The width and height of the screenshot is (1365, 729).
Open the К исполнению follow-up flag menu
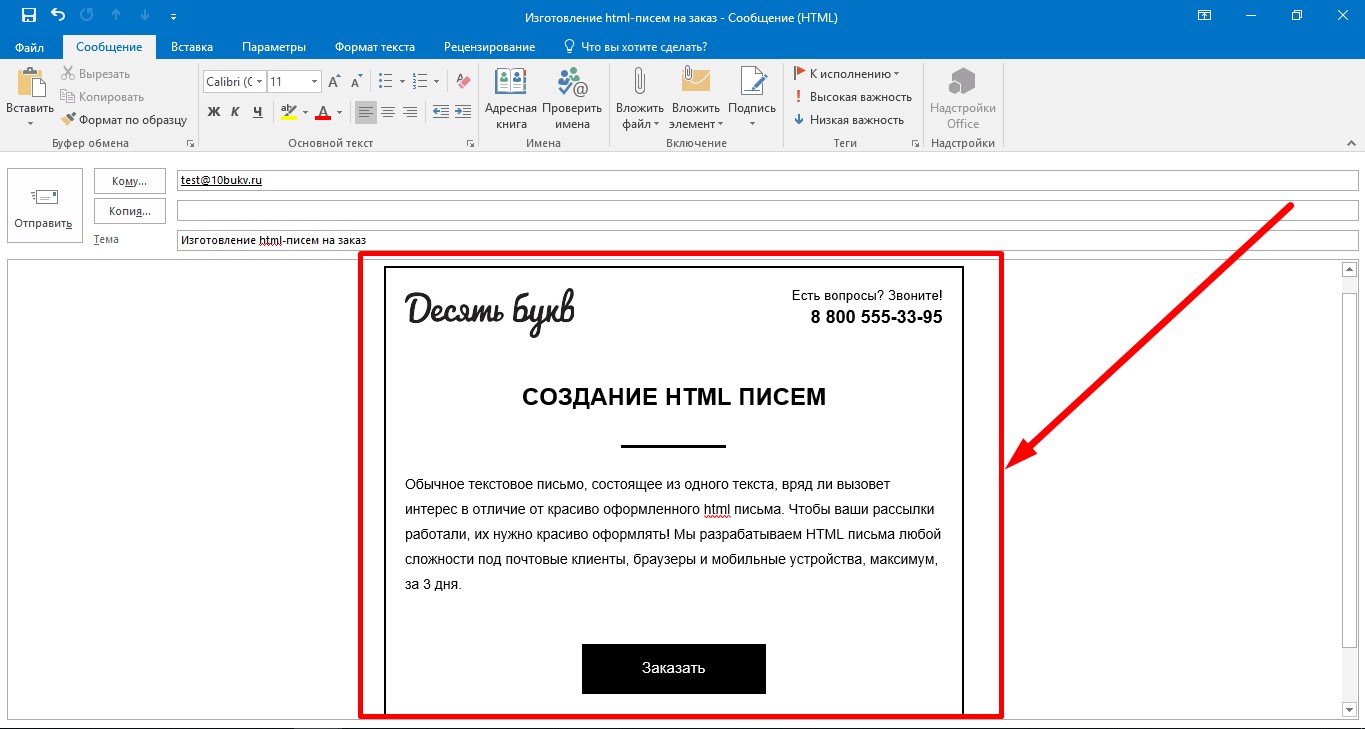[x=846, y=74]
